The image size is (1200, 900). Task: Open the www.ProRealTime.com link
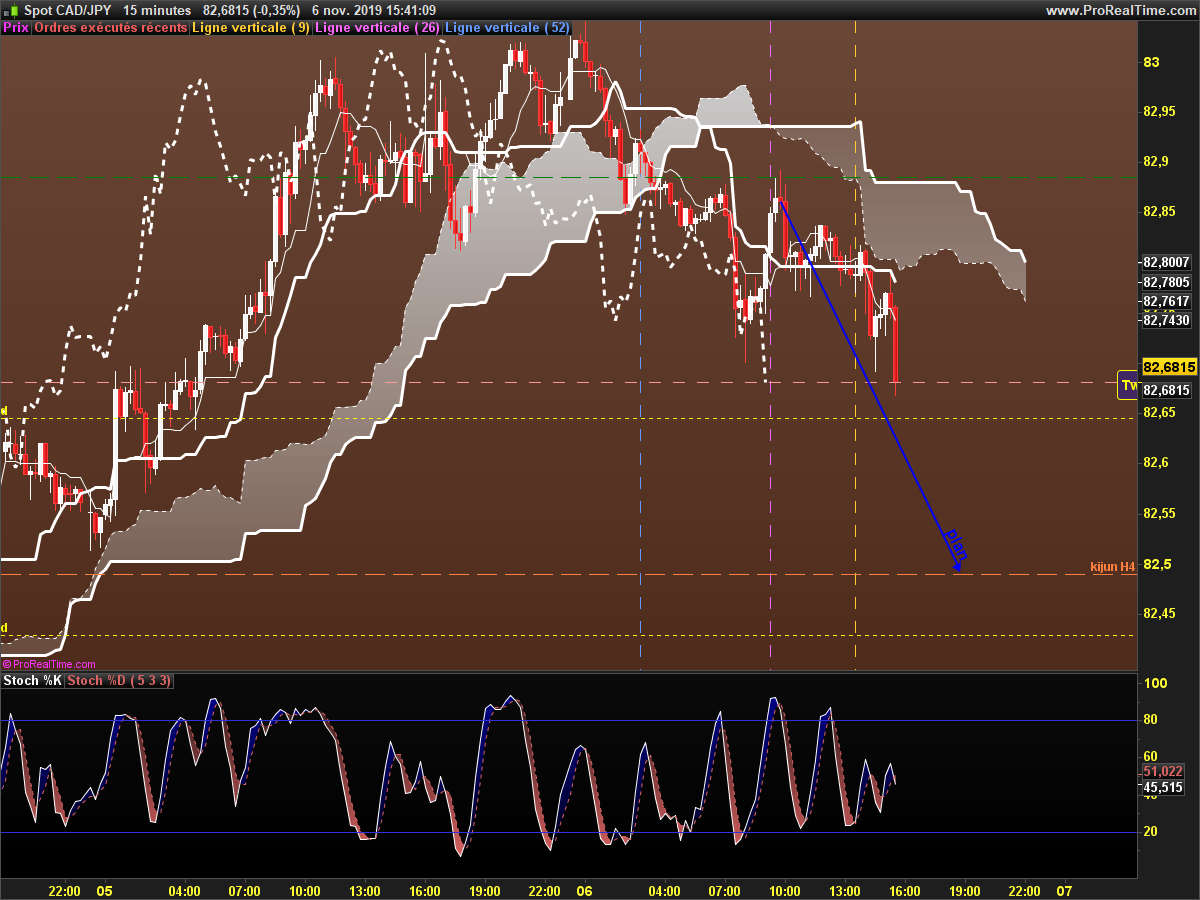click(x=1120, y=10)
